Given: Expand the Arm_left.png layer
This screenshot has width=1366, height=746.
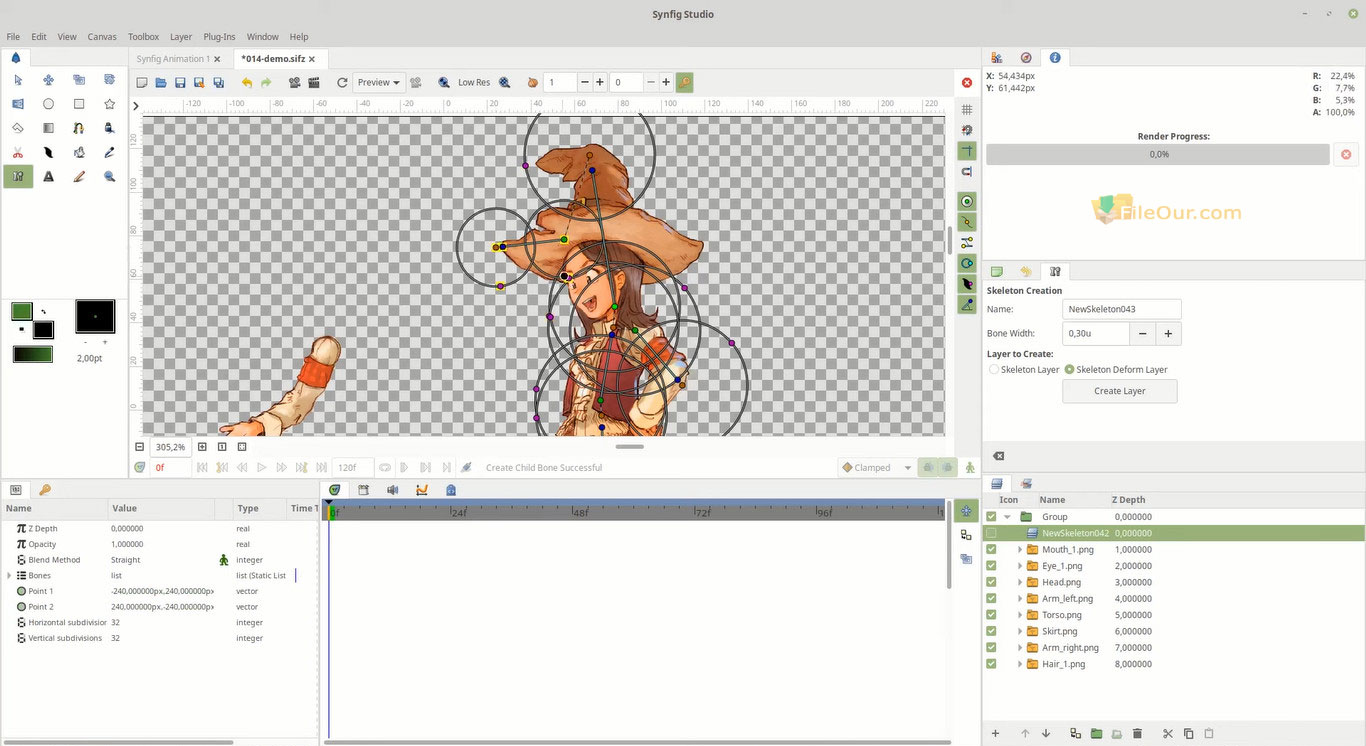Looking at the screenshot, I should (1020, 599).
